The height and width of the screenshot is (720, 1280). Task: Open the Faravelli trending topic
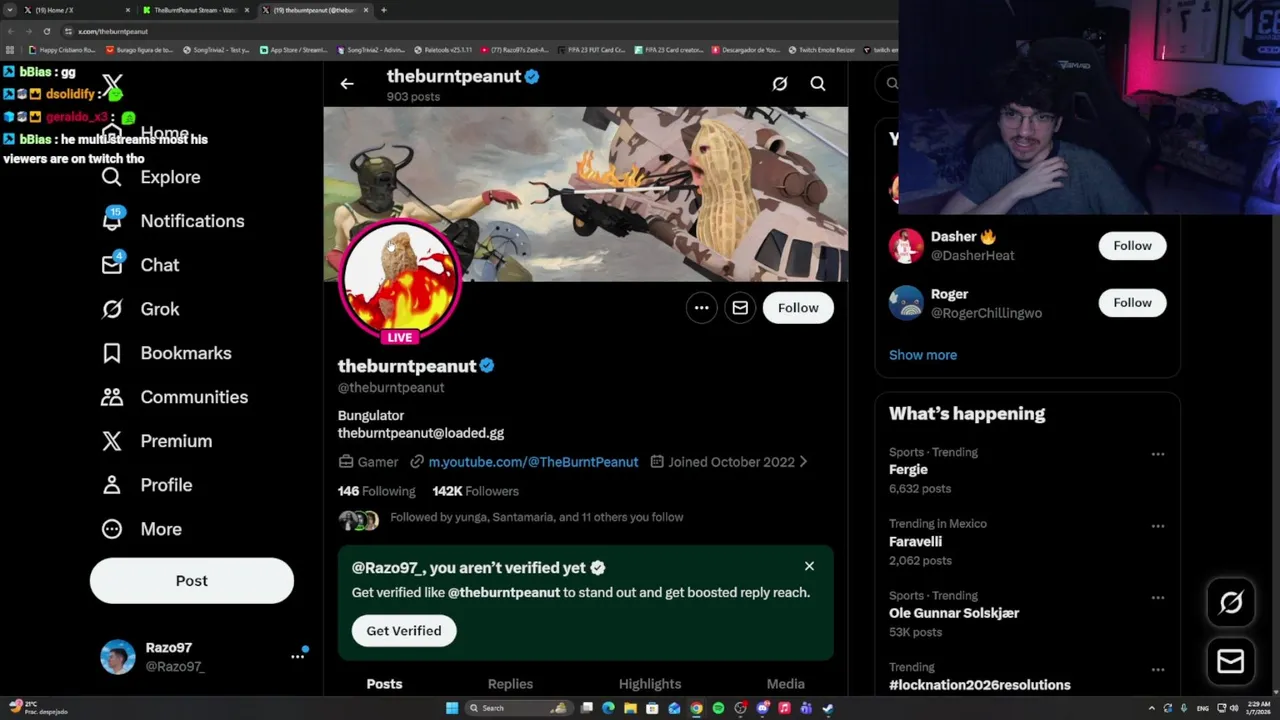(915, 542)
